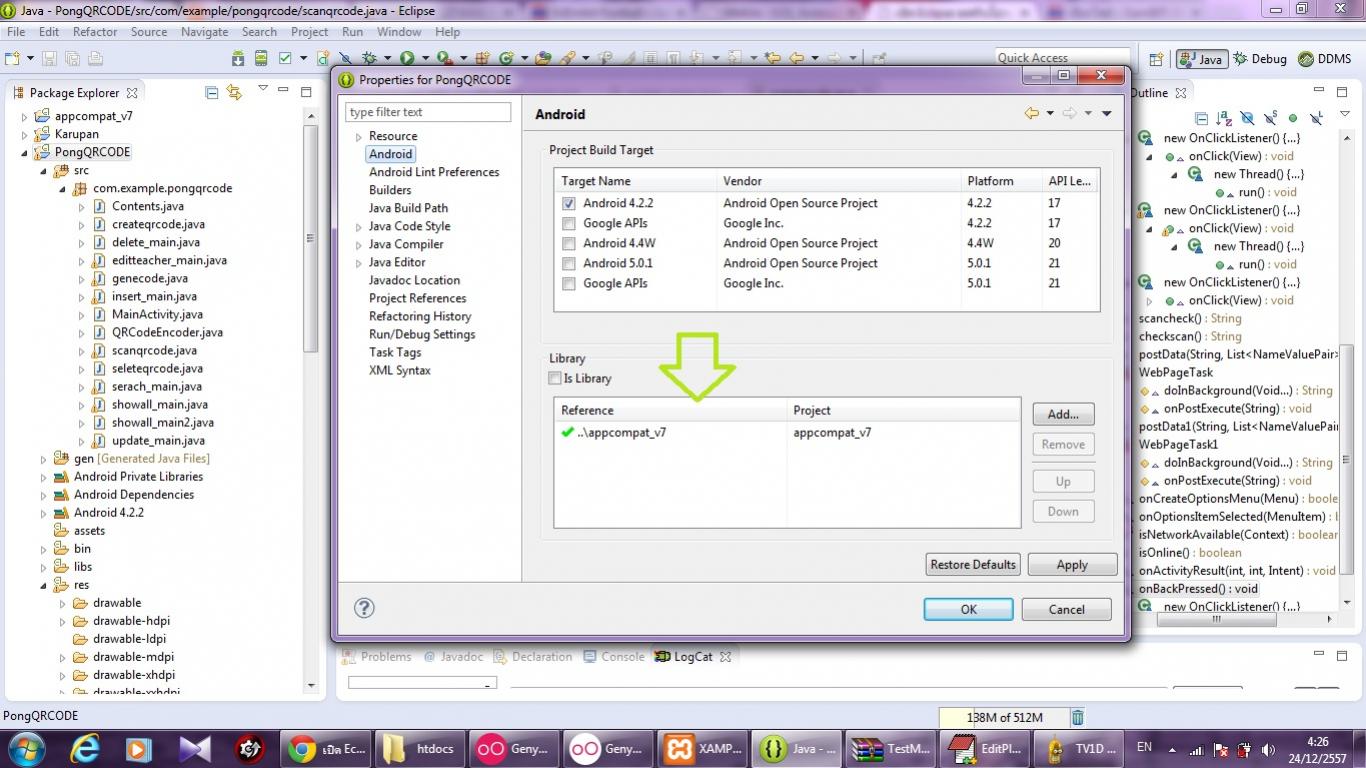This screenshot has height=768, width=1366.
Task: Expand the Resource node in the properties tree
Action: [x=358, y=137]
